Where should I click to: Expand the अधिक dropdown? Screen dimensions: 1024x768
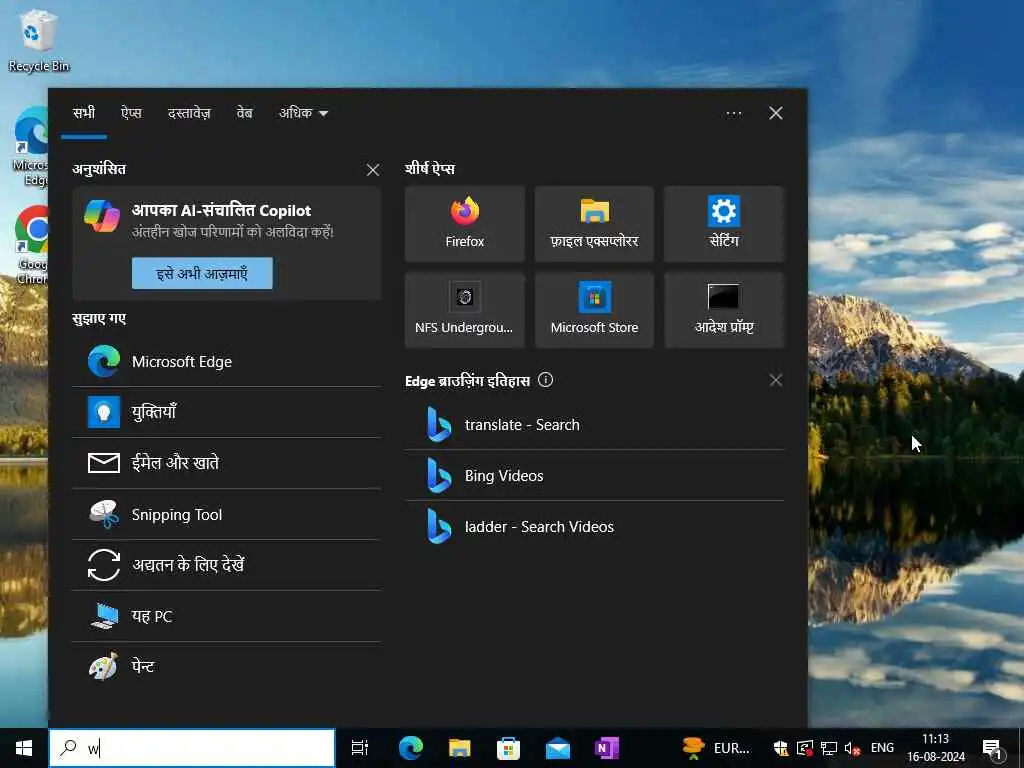304,114
